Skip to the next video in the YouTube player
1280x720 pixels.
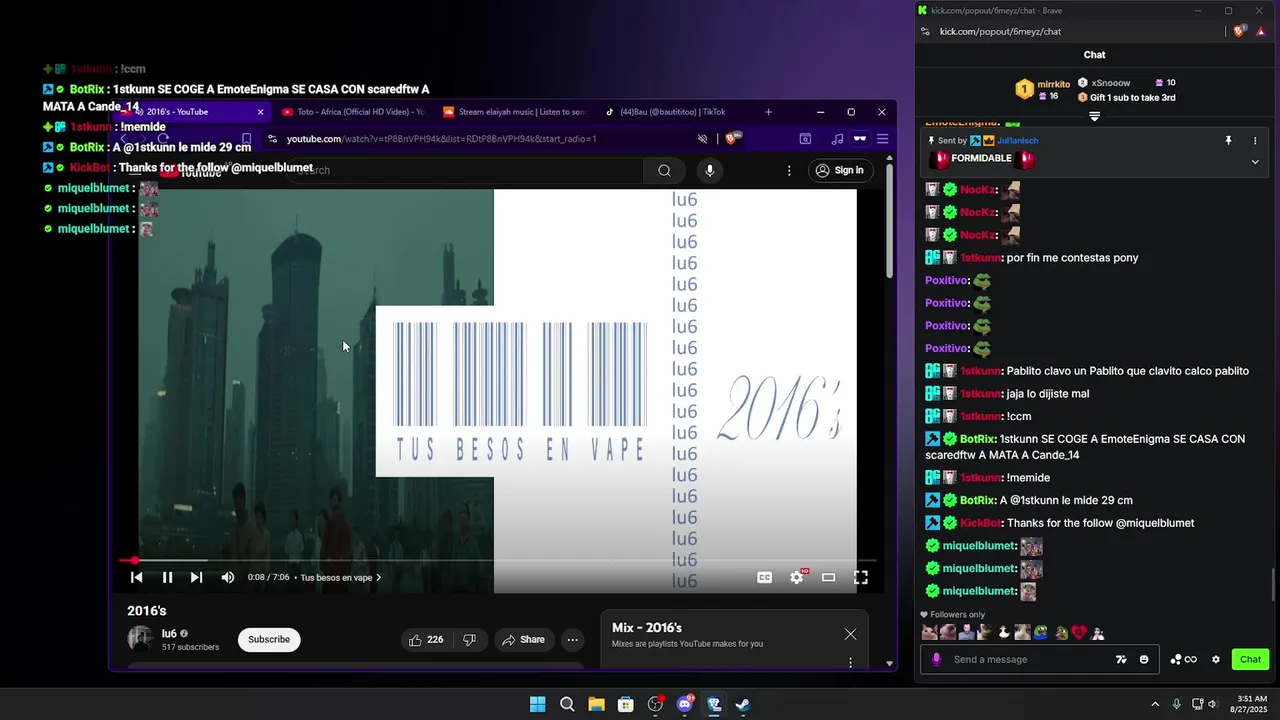click(196, 577)
